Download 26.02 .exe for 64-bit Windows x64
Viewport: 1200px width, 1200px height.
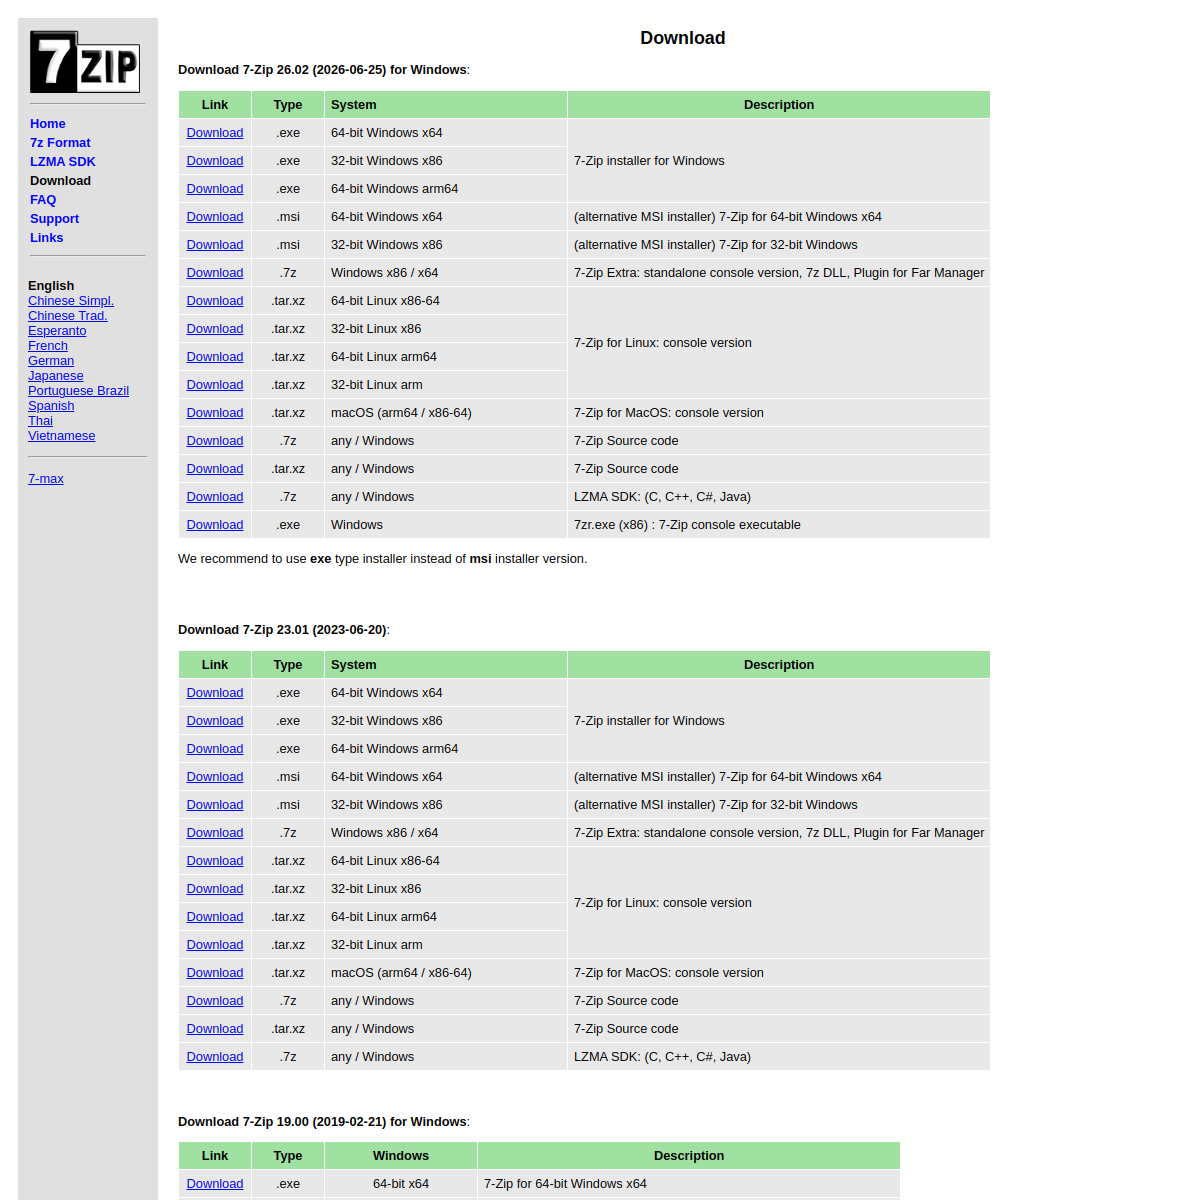pos(215,133)
